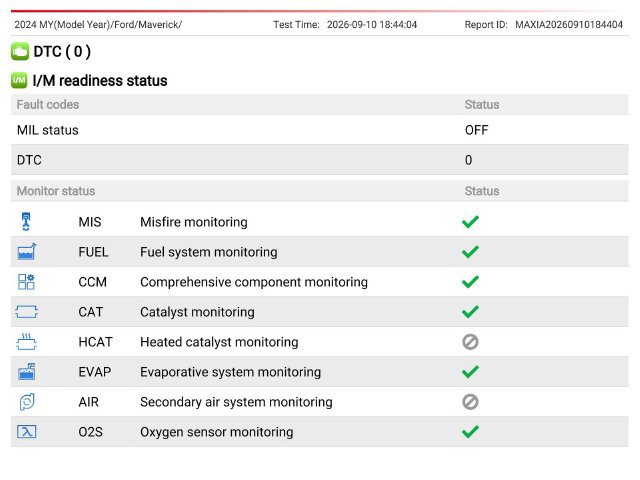Image resolution: width=640 pixels, height=480 pixels.
Task: Click the DTC count row
Action: (320, 160)
